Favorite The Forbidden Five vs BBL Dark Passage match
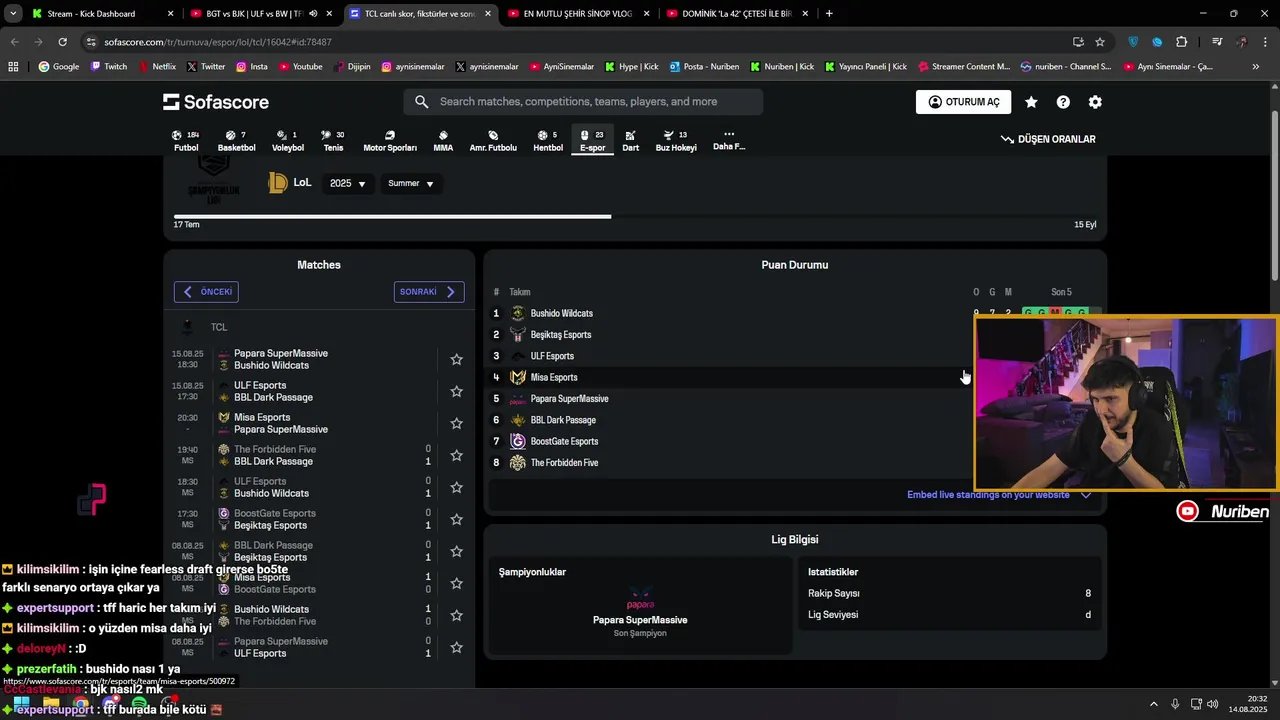 (456, 455)
